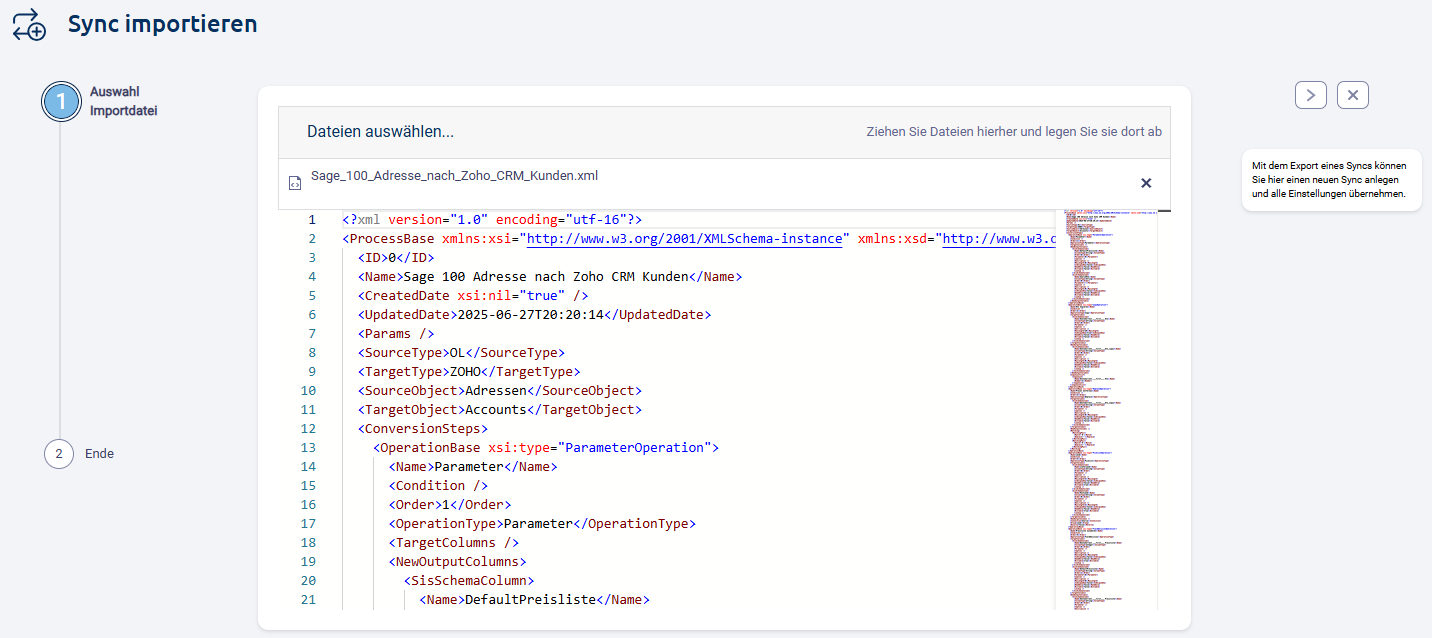The image size is (1432, 638).
Task: Click the X icon to cancel the import
Action: point(1352,94)
